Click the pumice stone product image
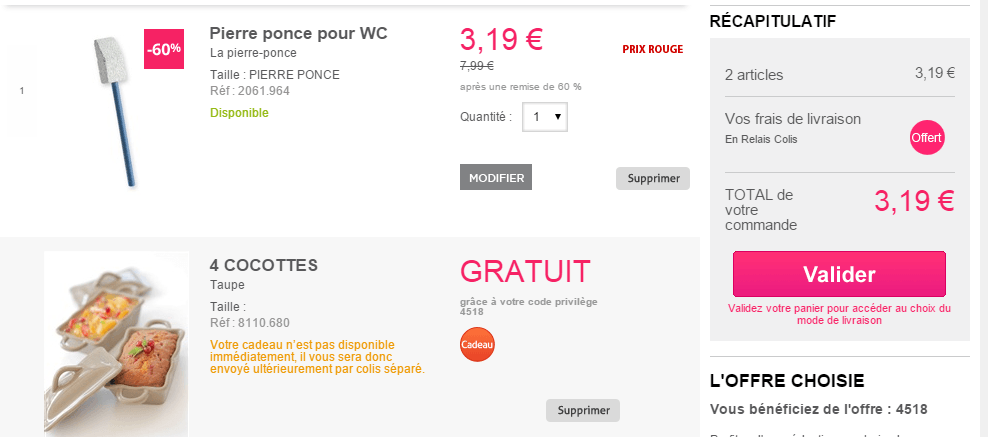 click(112, 110)
